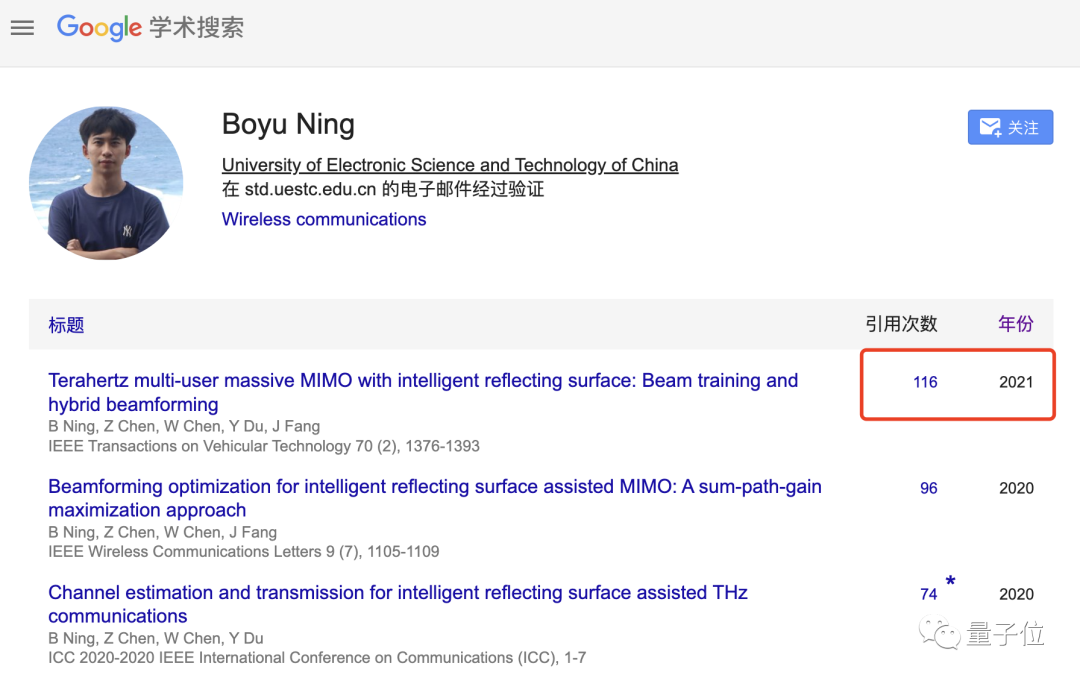
Task: Click the 2021 year of first paper
Action: (x=1016, y=382)
